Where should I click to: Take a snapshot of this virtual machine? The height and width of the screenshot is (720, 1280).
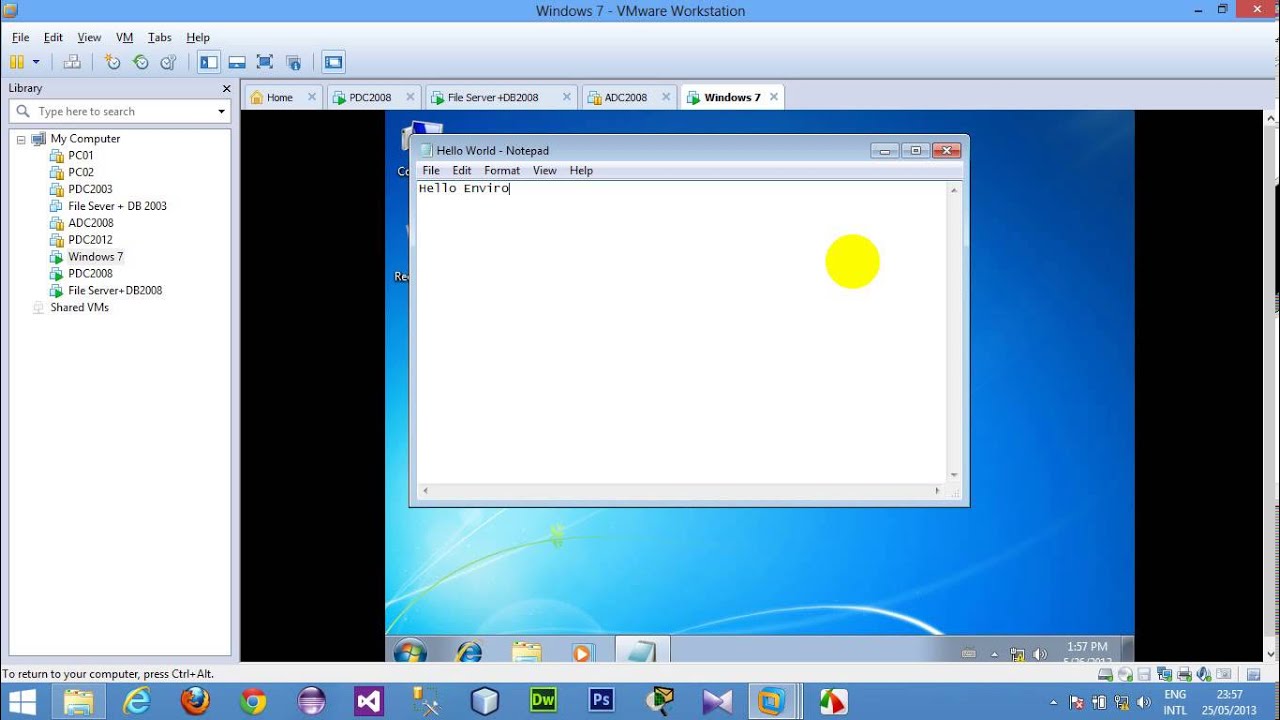[112, 62]
